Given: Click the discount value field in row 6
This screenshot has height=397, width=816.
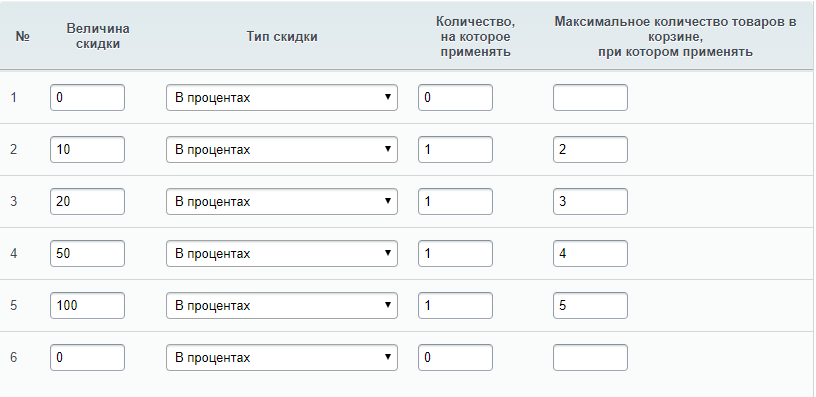Looking at the screenshot, I should coord(87,358).
